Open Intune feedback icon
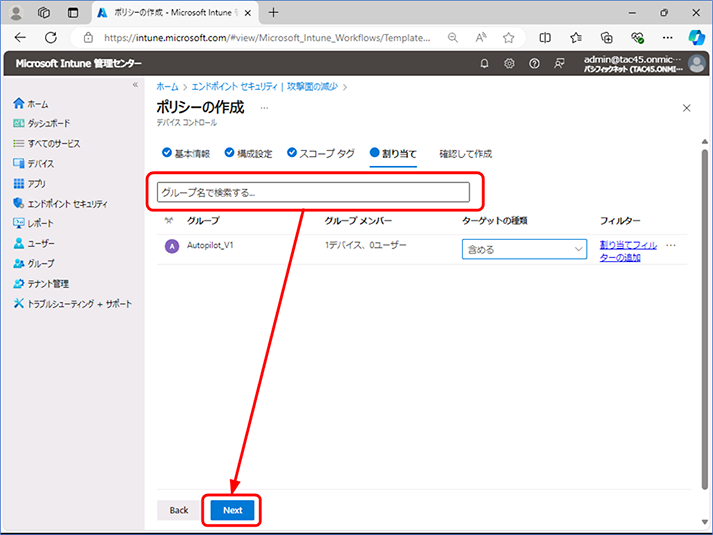Viewport: 713px width, 535px height. 559,64
